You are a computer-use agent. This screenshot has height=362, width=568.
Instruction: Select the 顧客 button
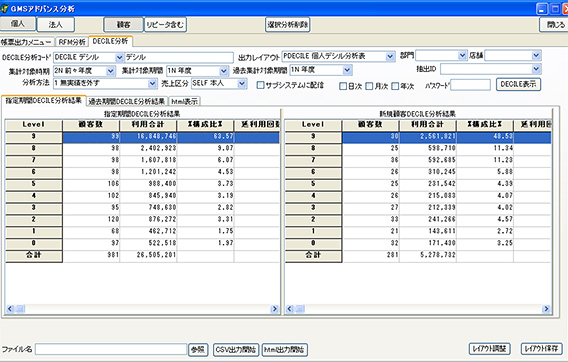click(123, 25)
